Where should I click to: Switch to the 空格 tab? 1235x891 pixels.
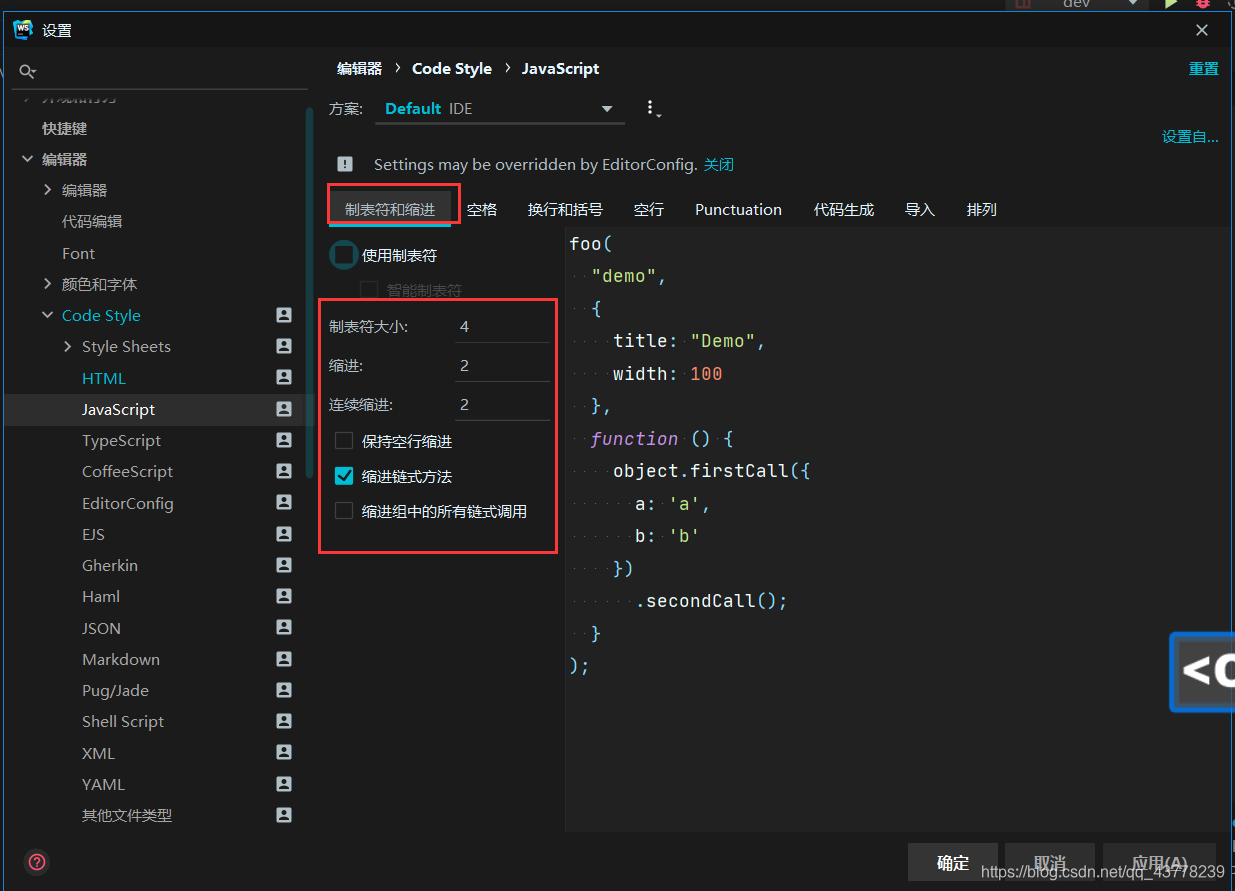482,209
